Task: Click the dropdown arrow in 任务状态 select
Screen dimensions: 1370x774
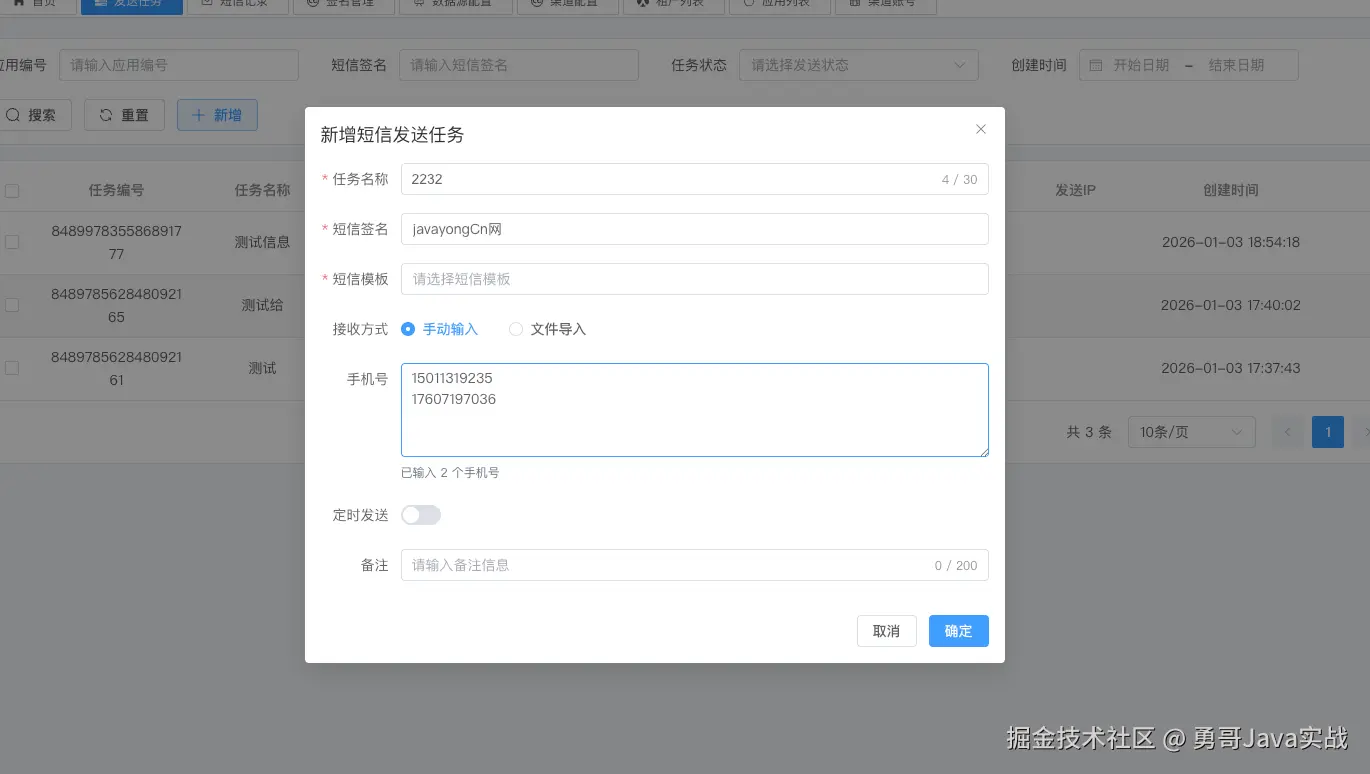Action: click(x=960, y=65)
